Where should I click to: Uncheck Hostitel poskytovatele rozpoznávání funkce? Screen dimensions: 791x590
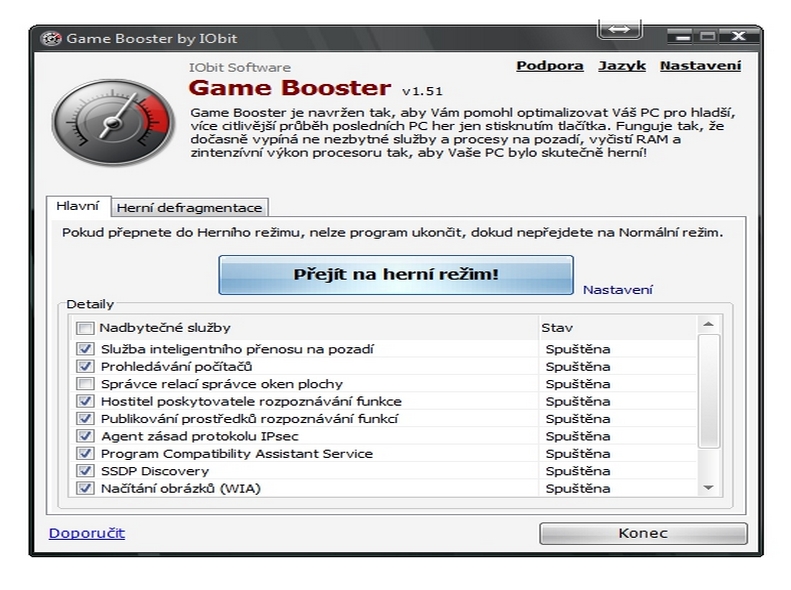(x=85, y=401)
